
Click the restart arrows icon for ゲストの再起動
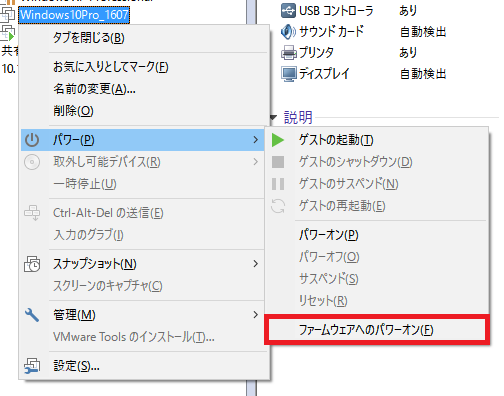click(x=278, y=206)
